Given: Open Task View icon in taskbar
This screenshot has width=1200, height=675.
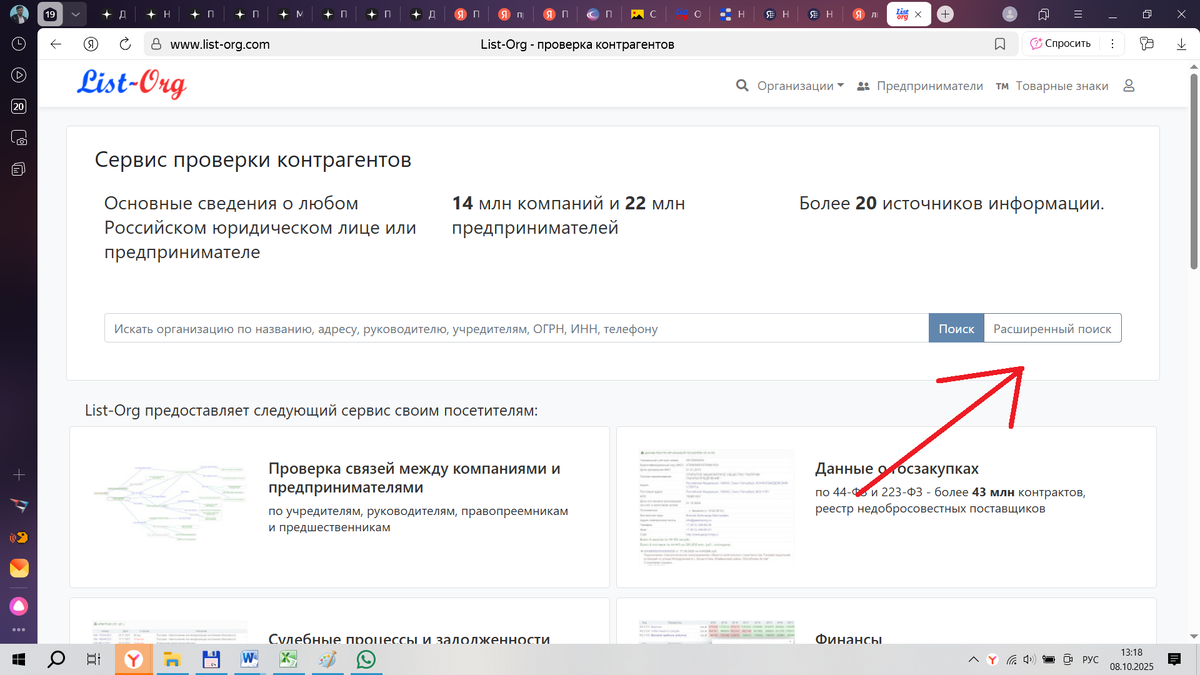Looking at the screenshot, I should click(x=92, y=659).
